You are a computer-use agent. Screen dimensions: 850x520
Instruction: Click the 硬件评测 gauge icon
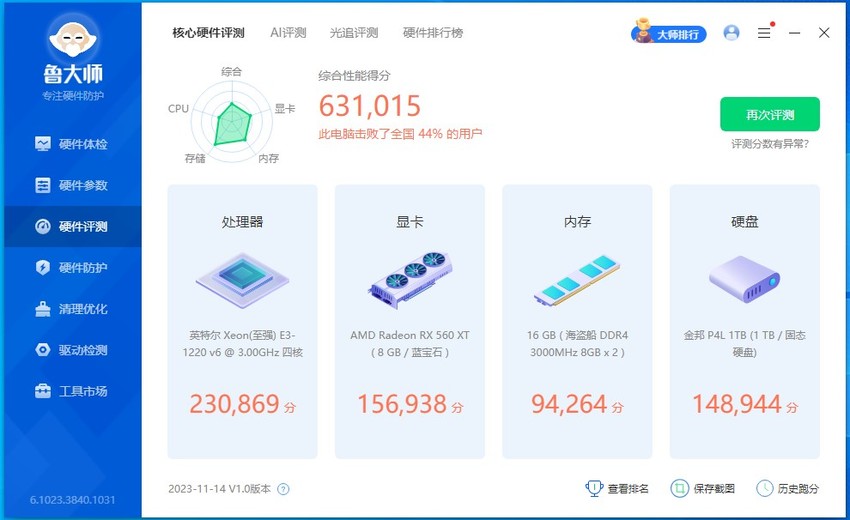[42, 226]
